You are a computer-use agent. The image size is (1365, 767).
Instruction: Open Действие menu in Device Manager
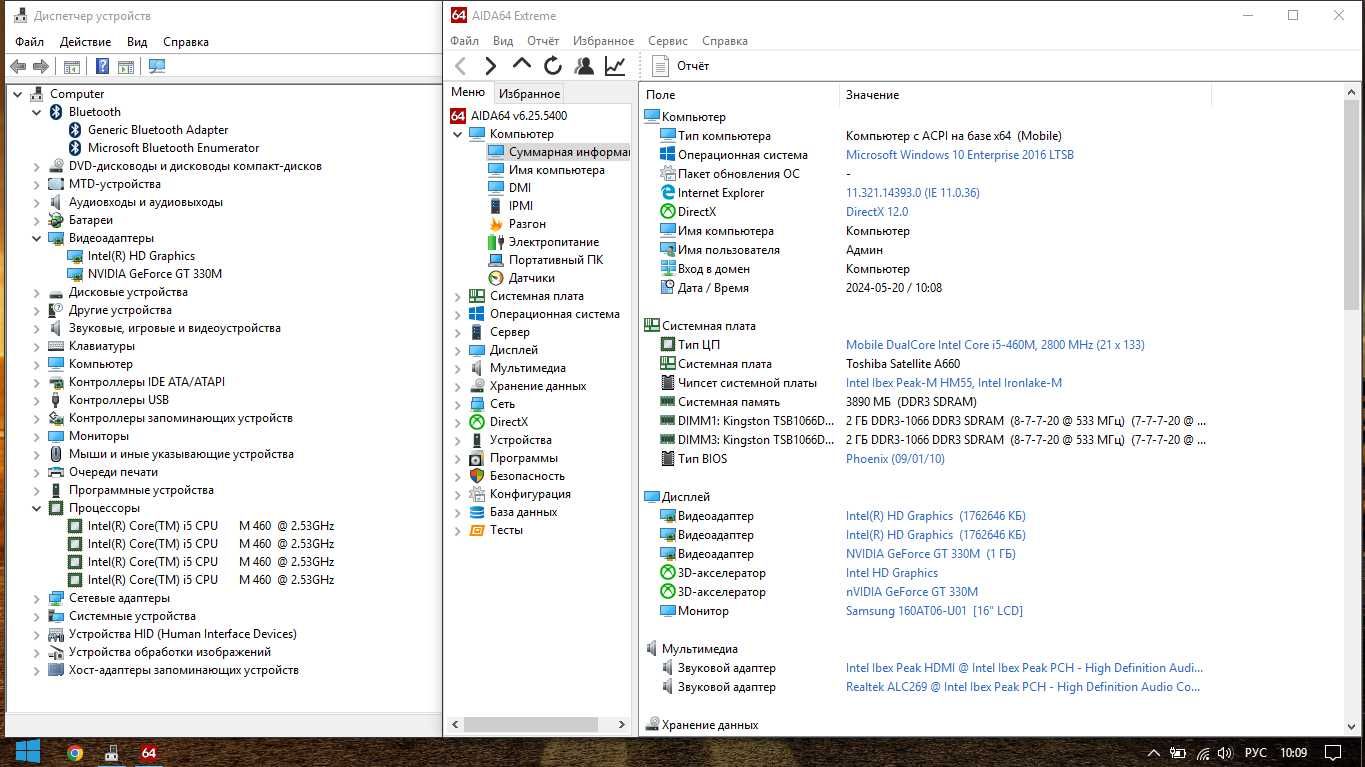[85, 42]
